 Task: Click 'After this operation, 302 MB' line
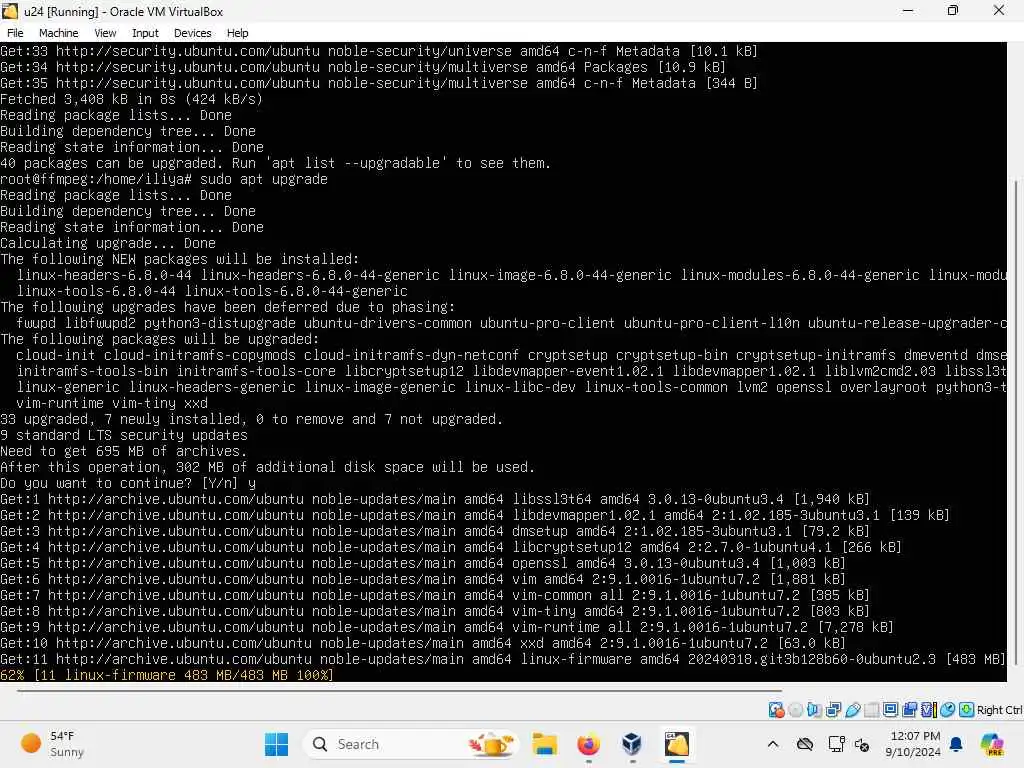click(x=268, y=467)
